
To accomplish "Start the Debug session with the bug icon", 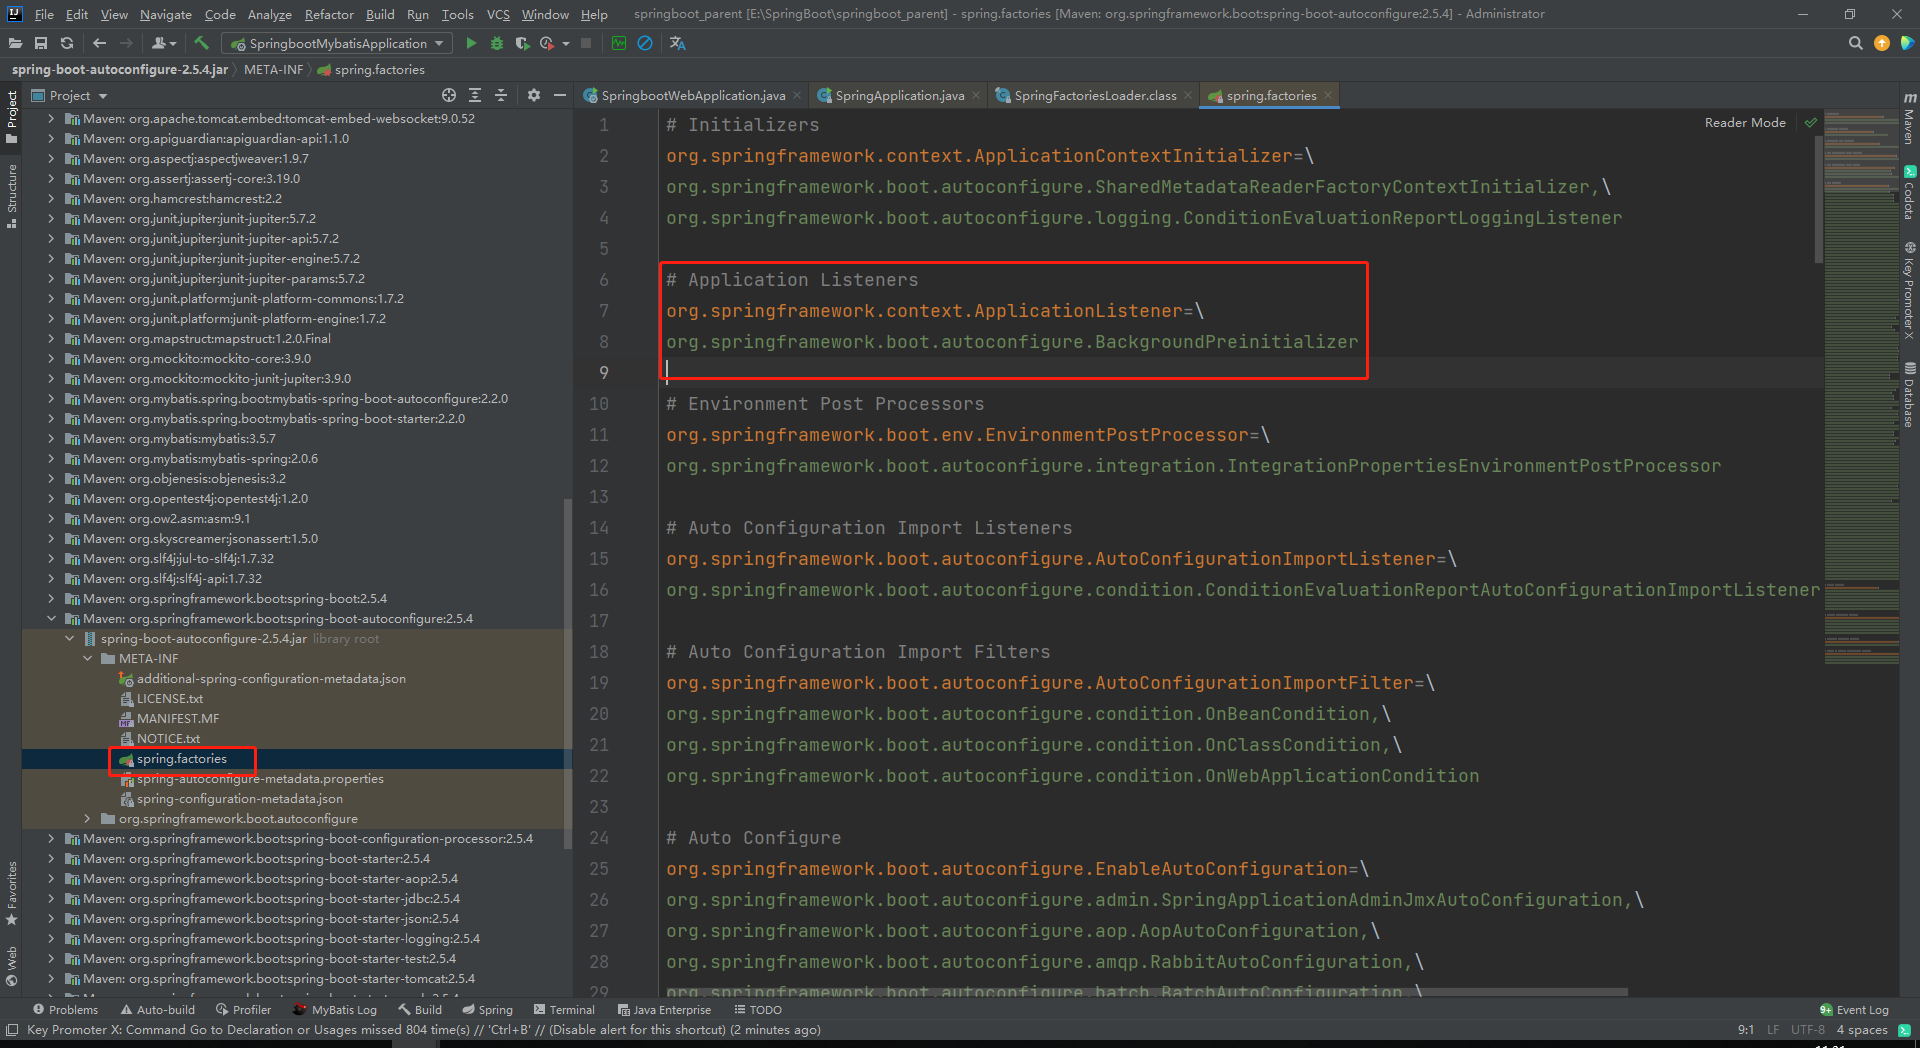I will pyautogui.click(x=496, y=43).
